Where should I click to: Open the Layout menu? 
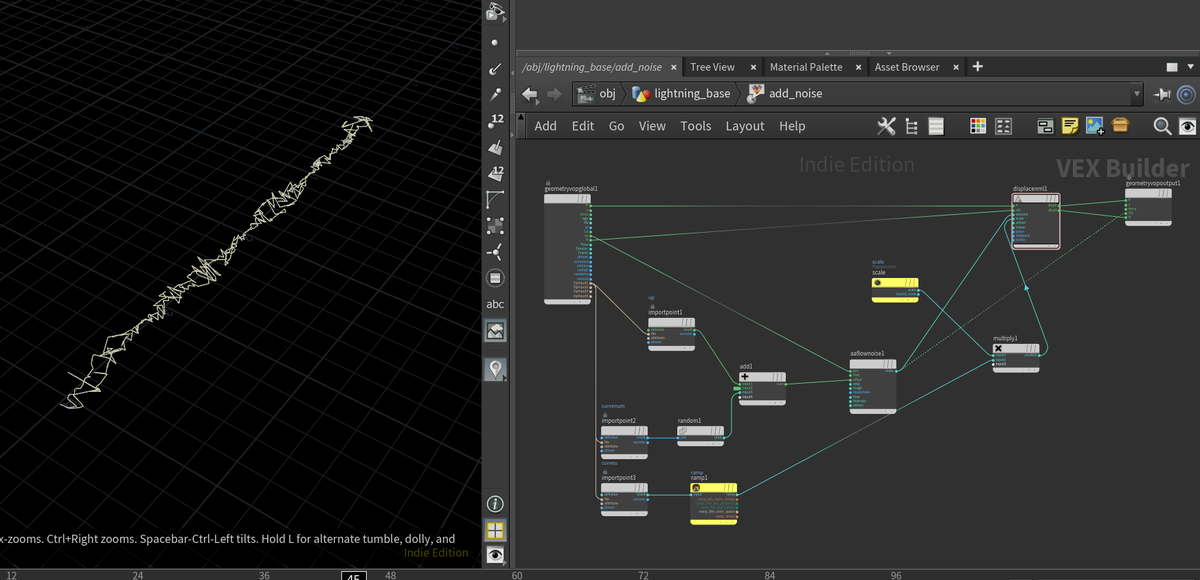click(745, 126)
